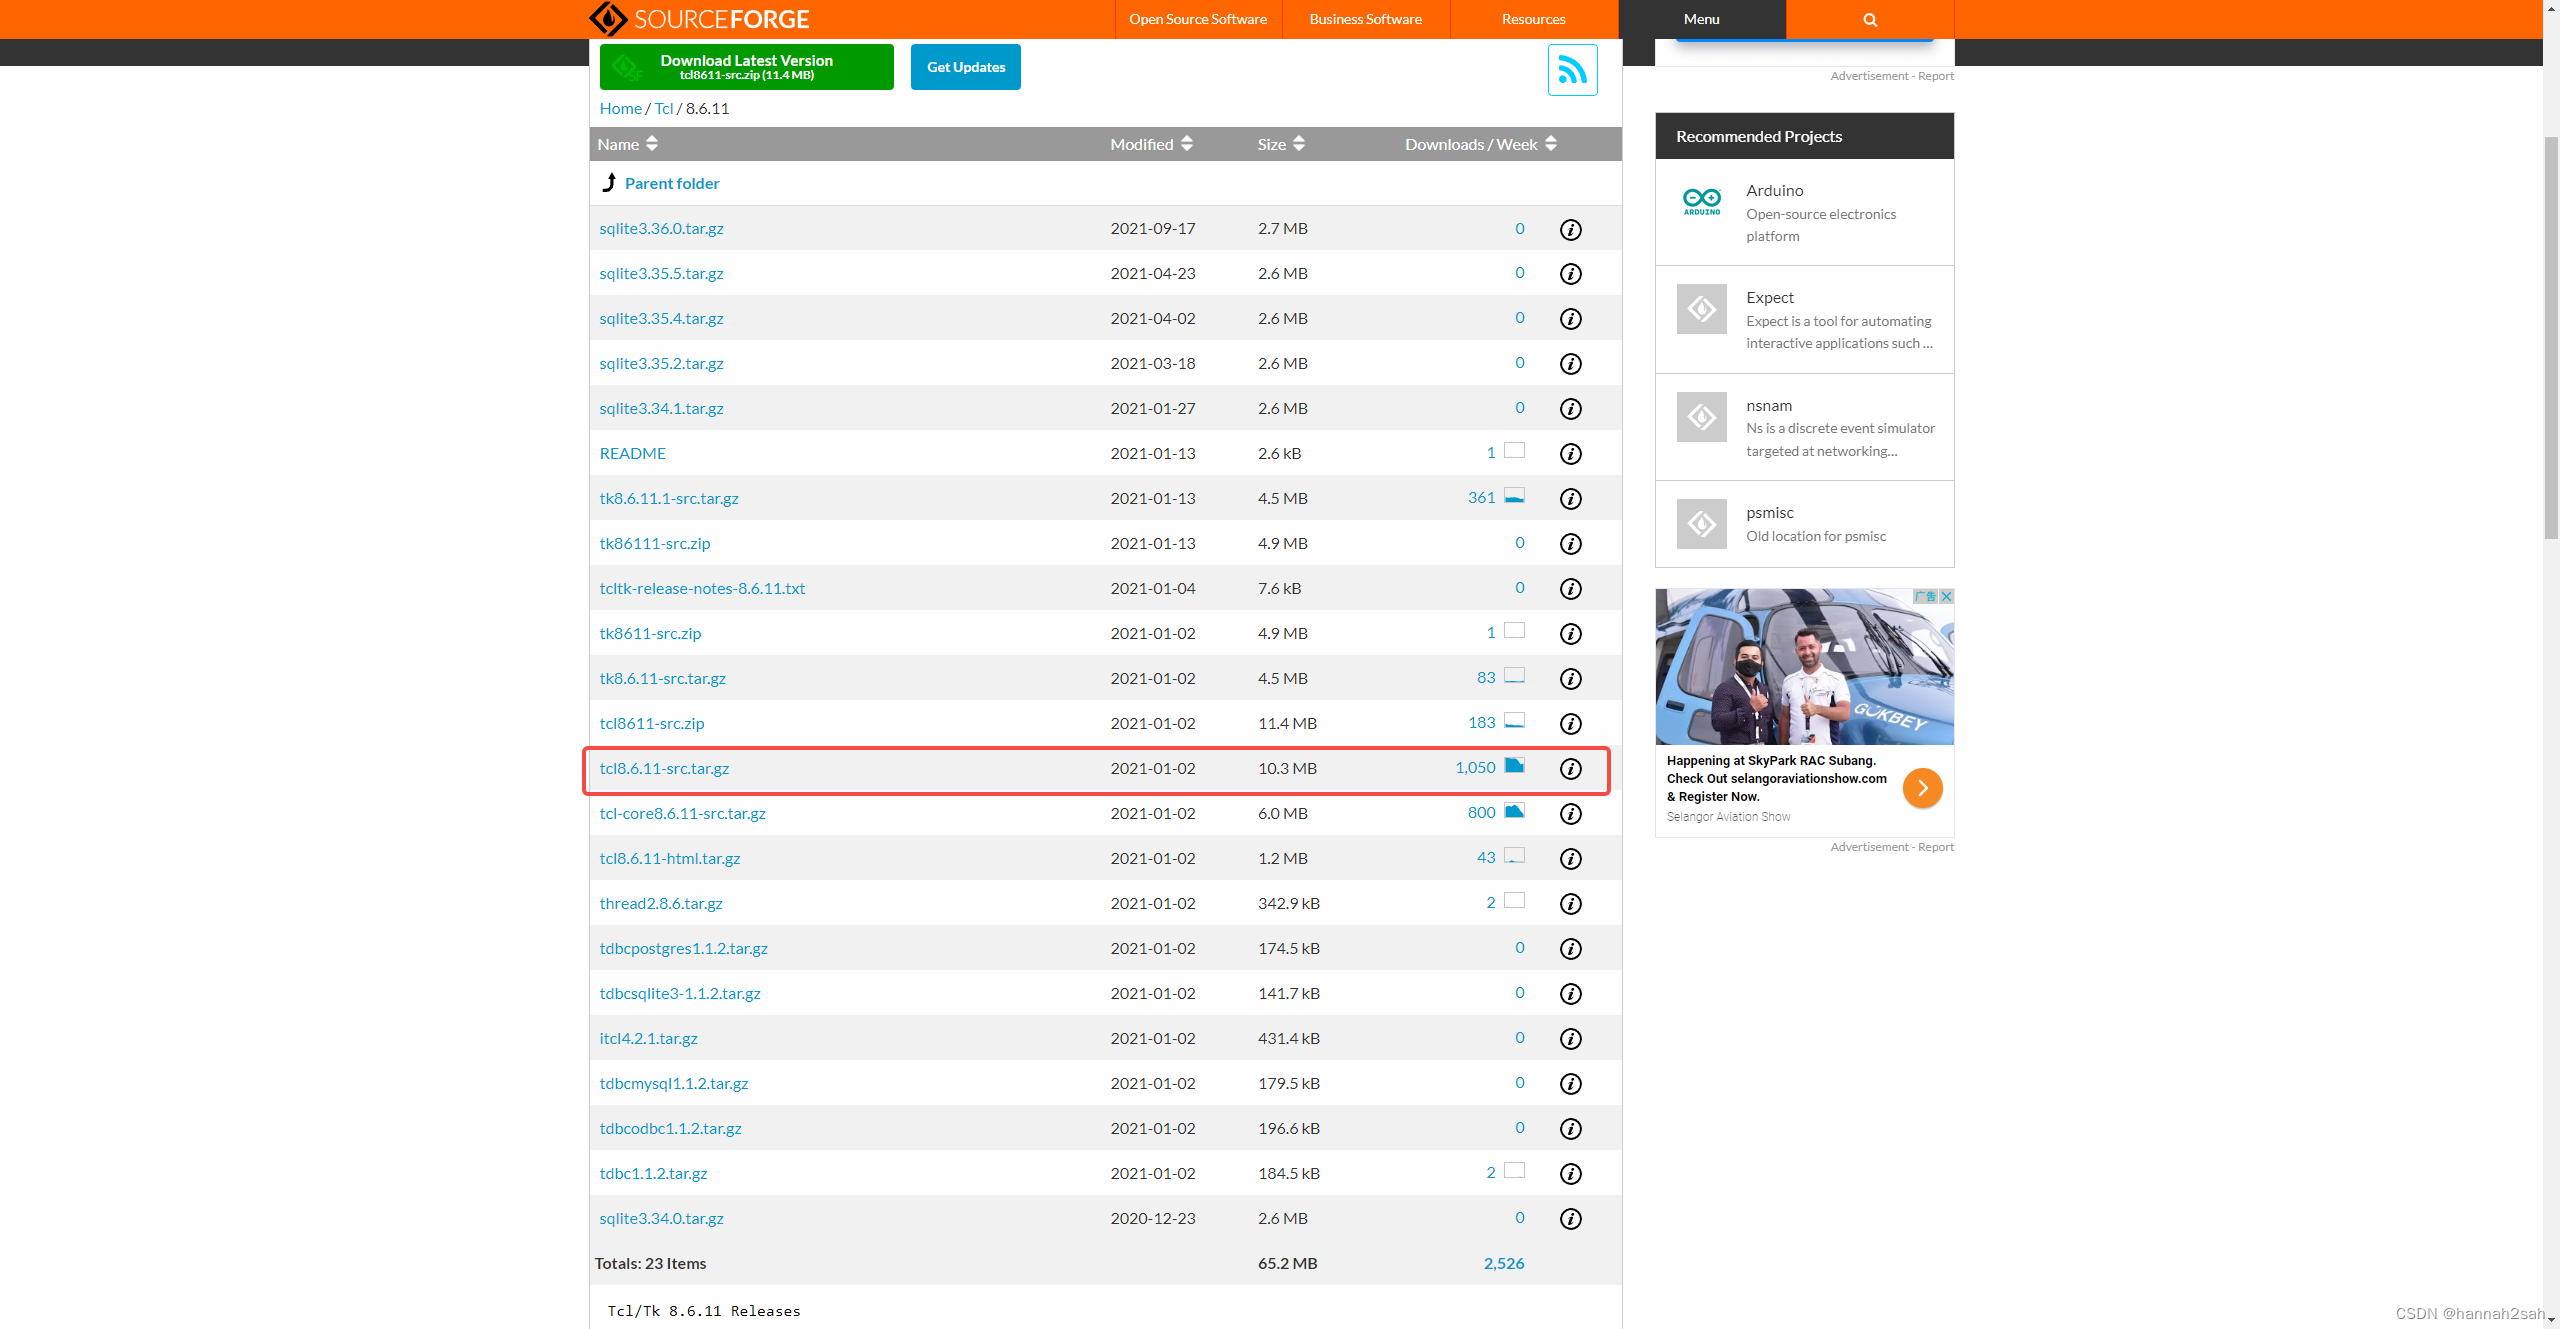The height and width of the screenshot is (1329, 2560).
Task: Open the Open Source Software menu
Action: pos(1197,19)
